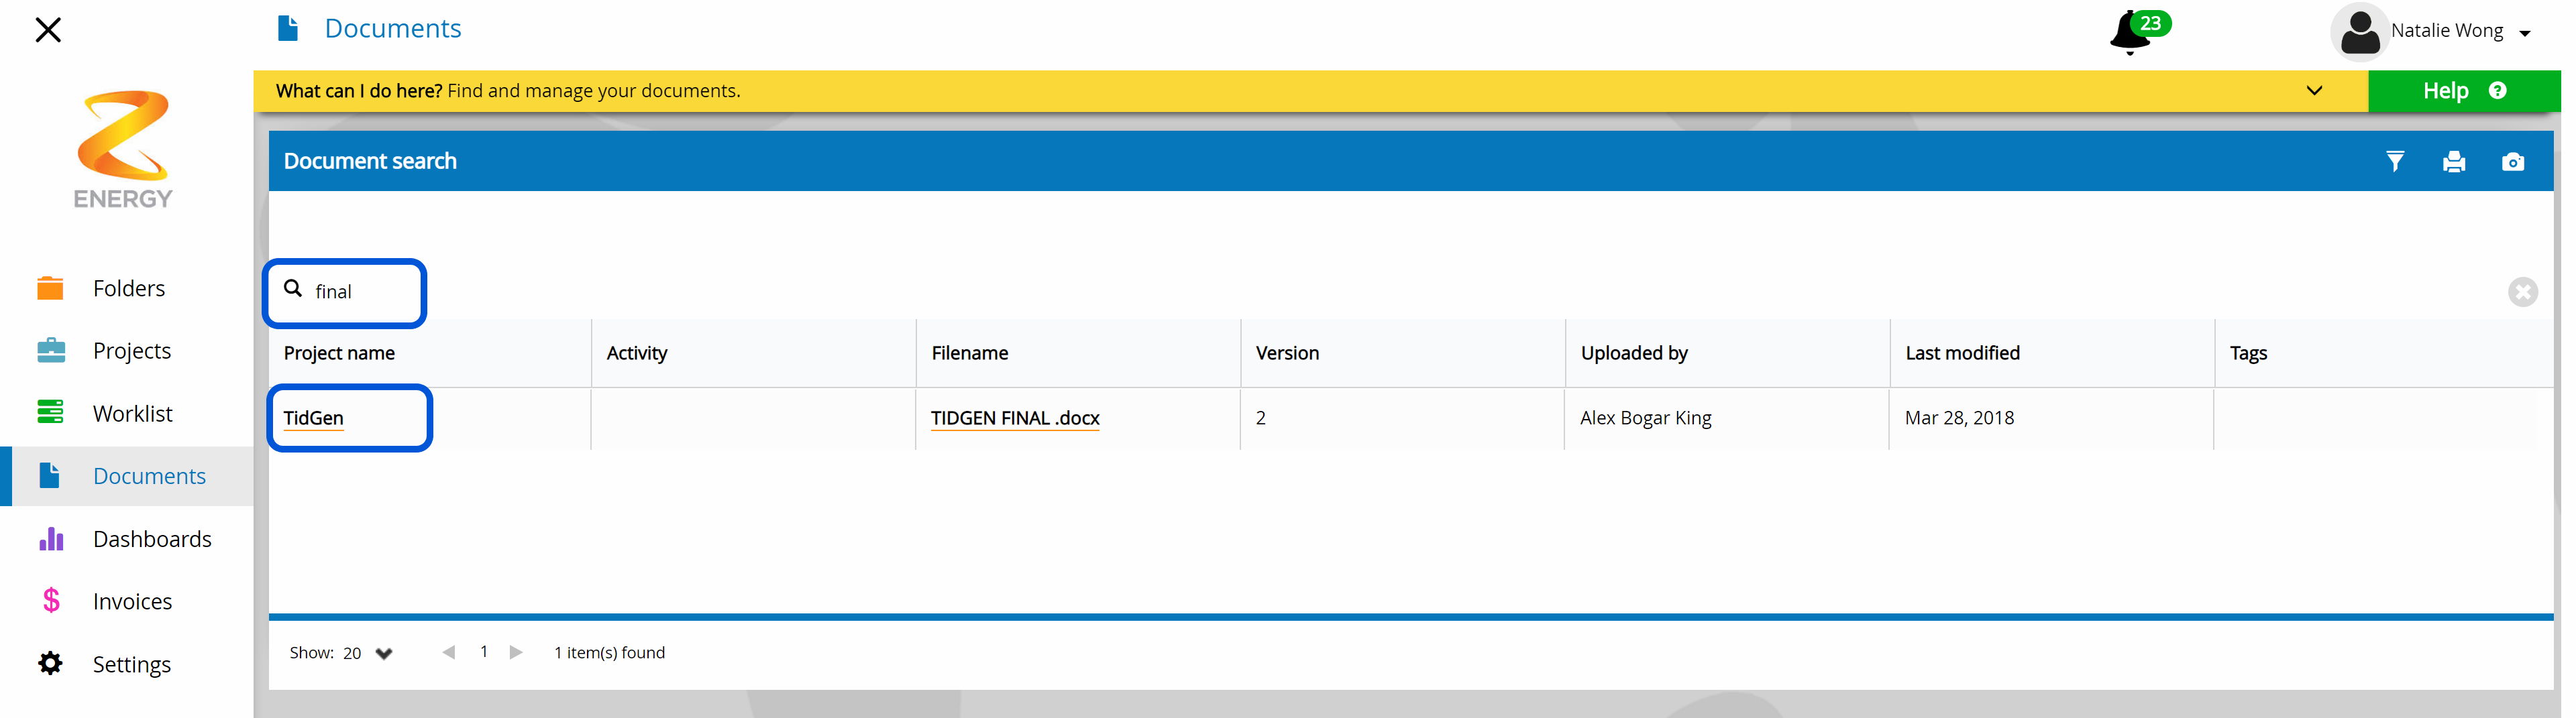Expand the yellow help banner chevron
This screenshot has height=718, width=2576.
click(x=2314, y=91)
